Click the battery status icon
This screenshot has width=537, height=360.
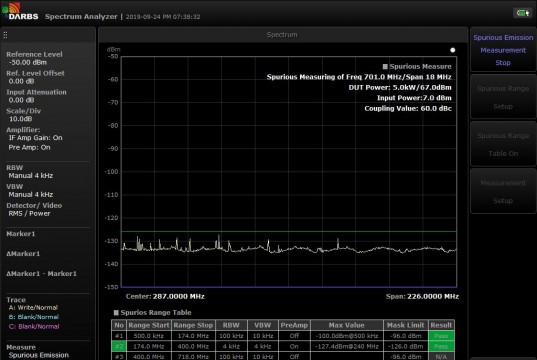[523, 13]
